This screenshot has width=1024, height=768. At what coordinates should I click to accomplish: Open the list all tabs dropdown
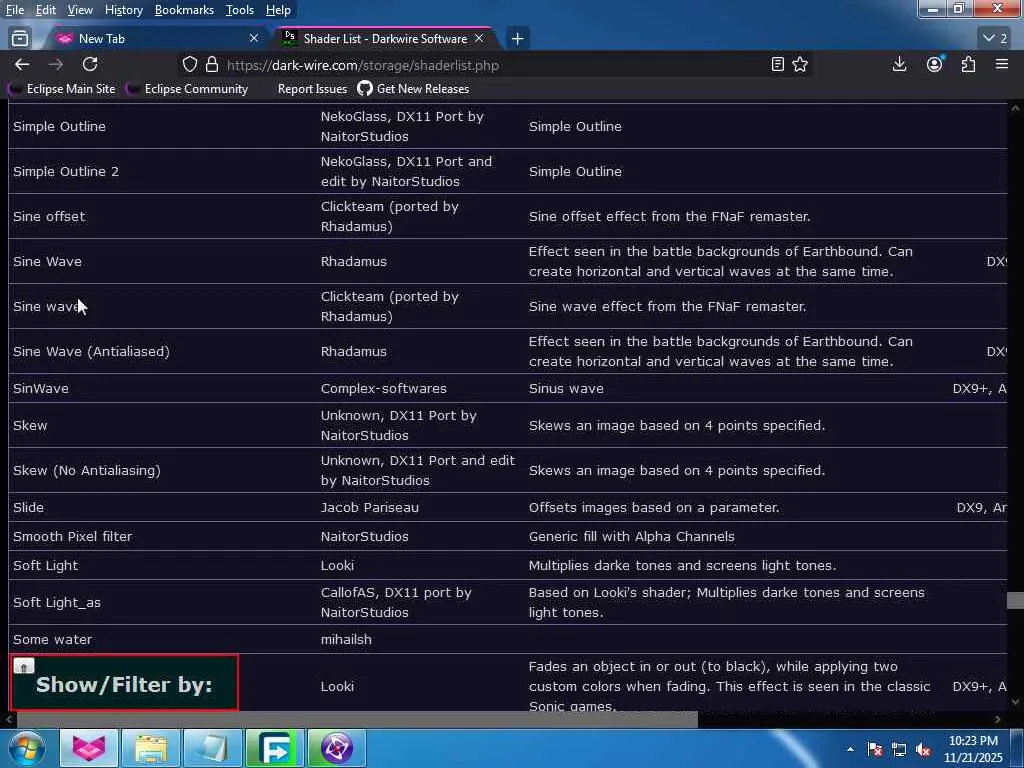[995, 39]
